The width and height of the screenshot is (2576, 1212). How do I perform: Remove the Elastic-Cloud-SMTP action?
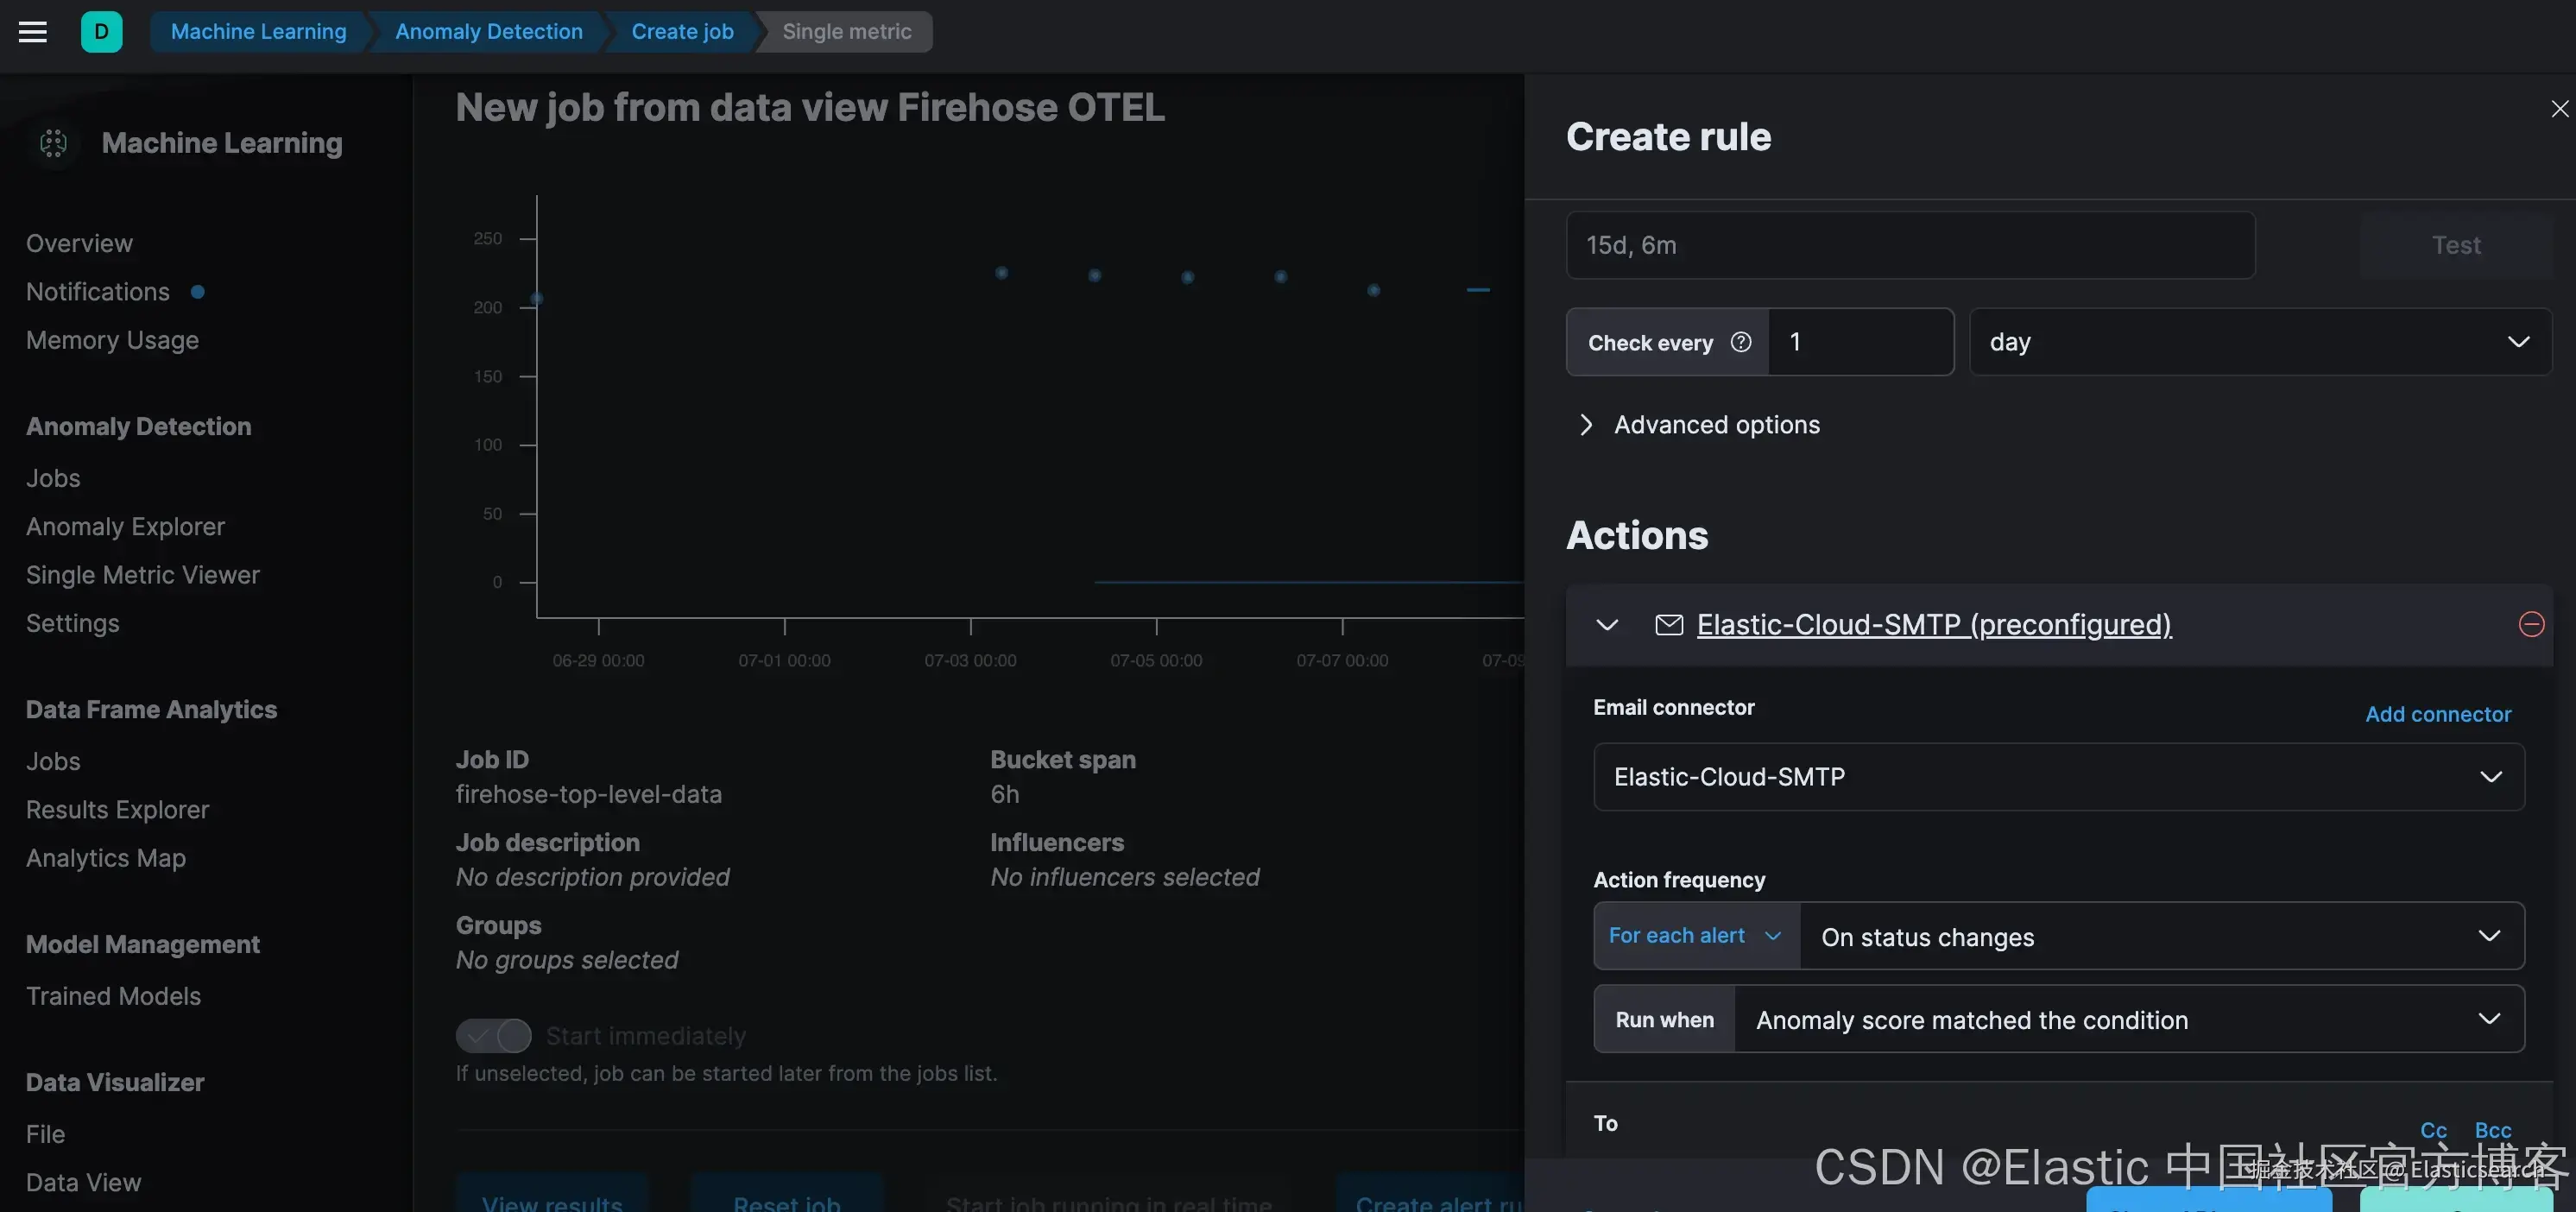[2530, 625]
